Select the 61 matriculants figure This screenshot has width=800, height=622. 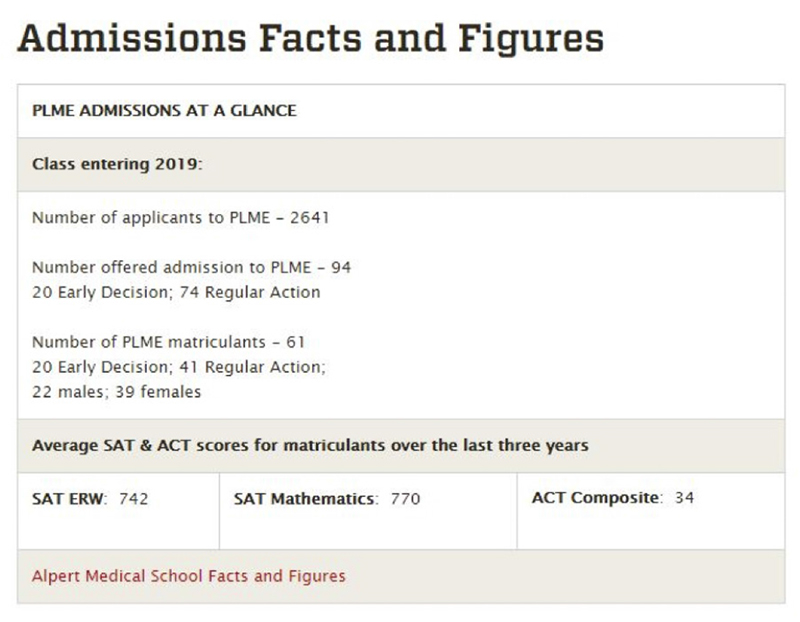[x=295, y=342]
